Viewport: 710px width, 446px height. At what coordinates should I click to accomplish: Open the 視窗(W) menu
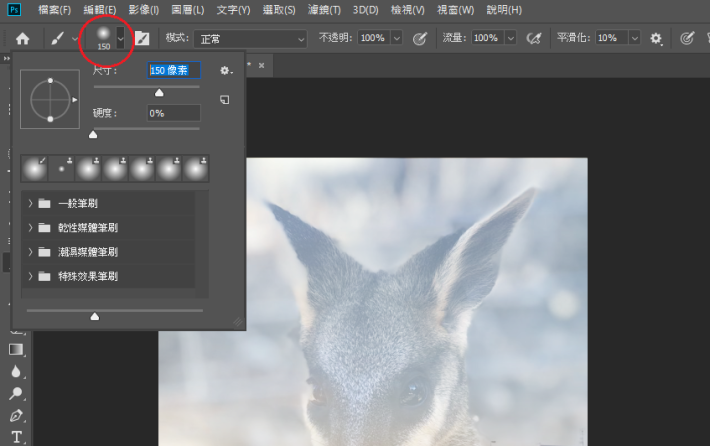(x=456, y=10)
